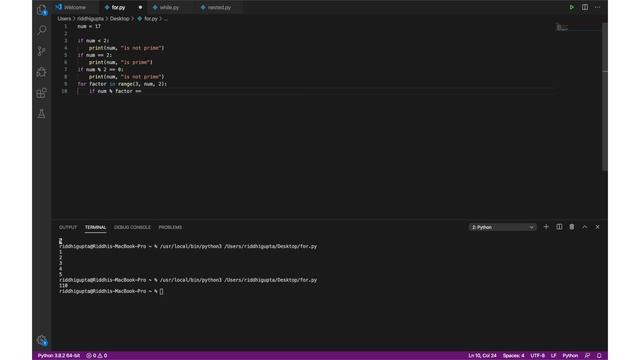Maximize the panel with up chevron
The width and height of the screenshot is (640, 360).
click(x=584, y=227)
